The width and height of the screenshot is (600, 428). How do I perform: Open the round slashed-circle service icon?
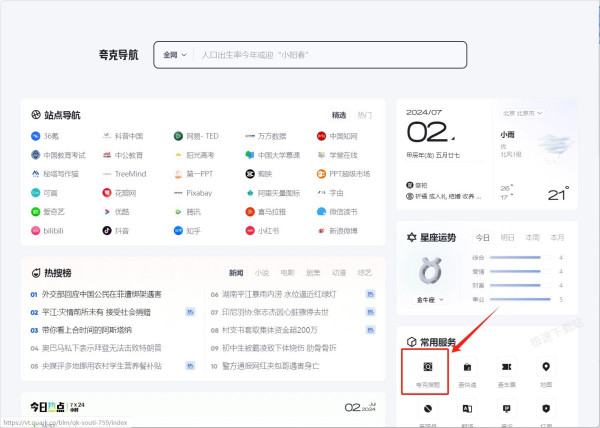pyautogui.click(x=428, y=409)
